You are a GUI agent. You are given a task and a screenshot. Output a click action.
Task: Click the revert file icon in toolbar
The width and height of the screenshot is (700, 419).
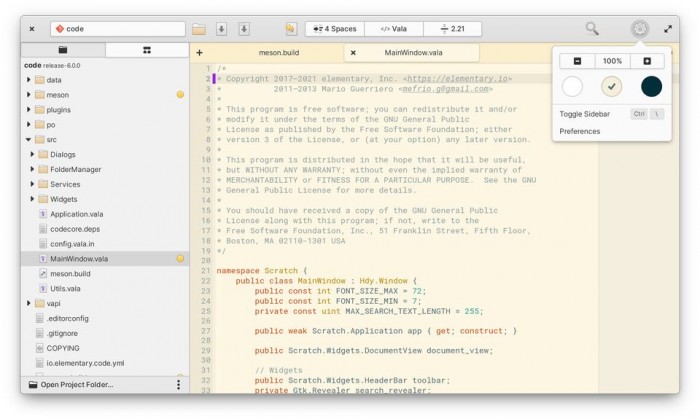291,29
